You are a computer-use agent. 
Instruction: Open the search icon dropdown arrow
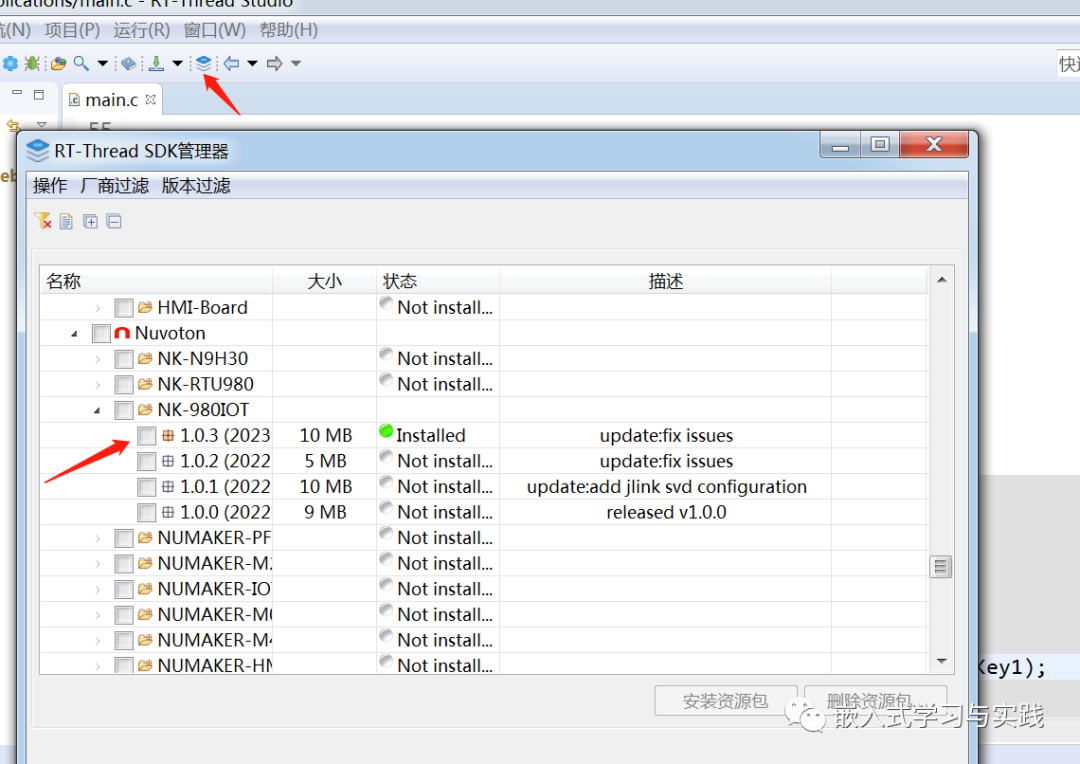coord(103,63)
